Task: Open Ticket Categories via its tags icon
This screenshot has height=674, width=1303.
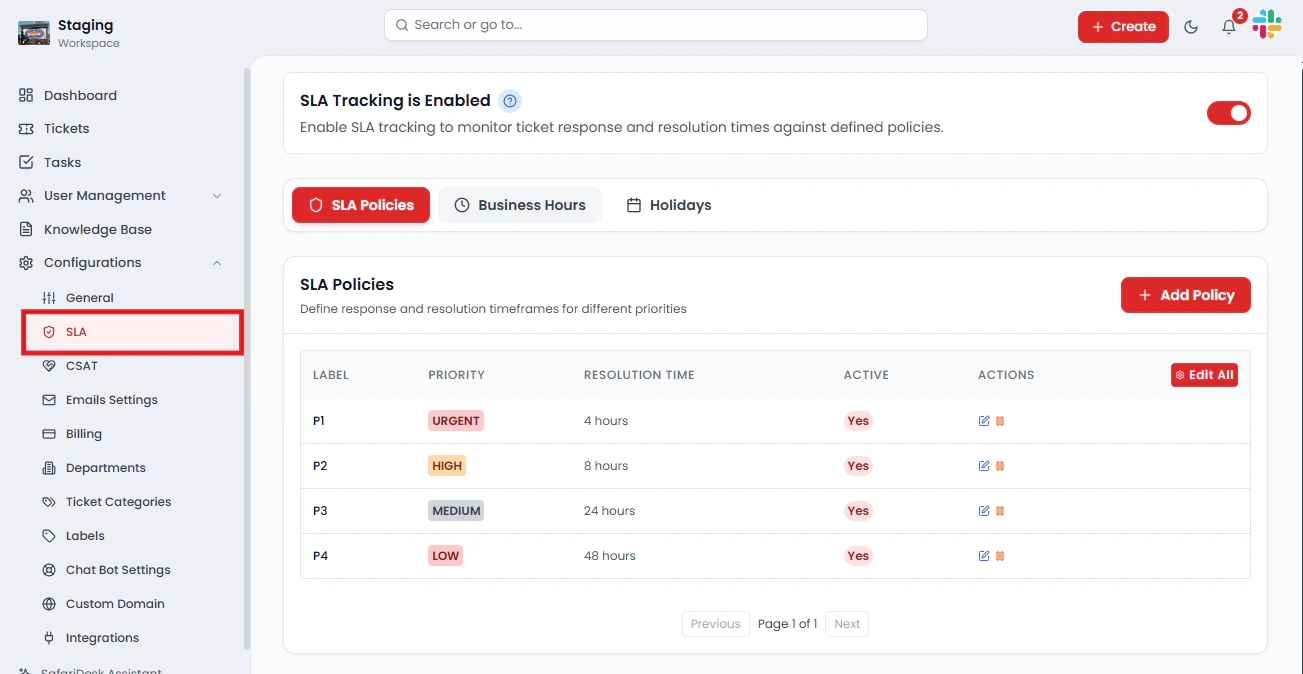Action: click(x=48, y=502)
